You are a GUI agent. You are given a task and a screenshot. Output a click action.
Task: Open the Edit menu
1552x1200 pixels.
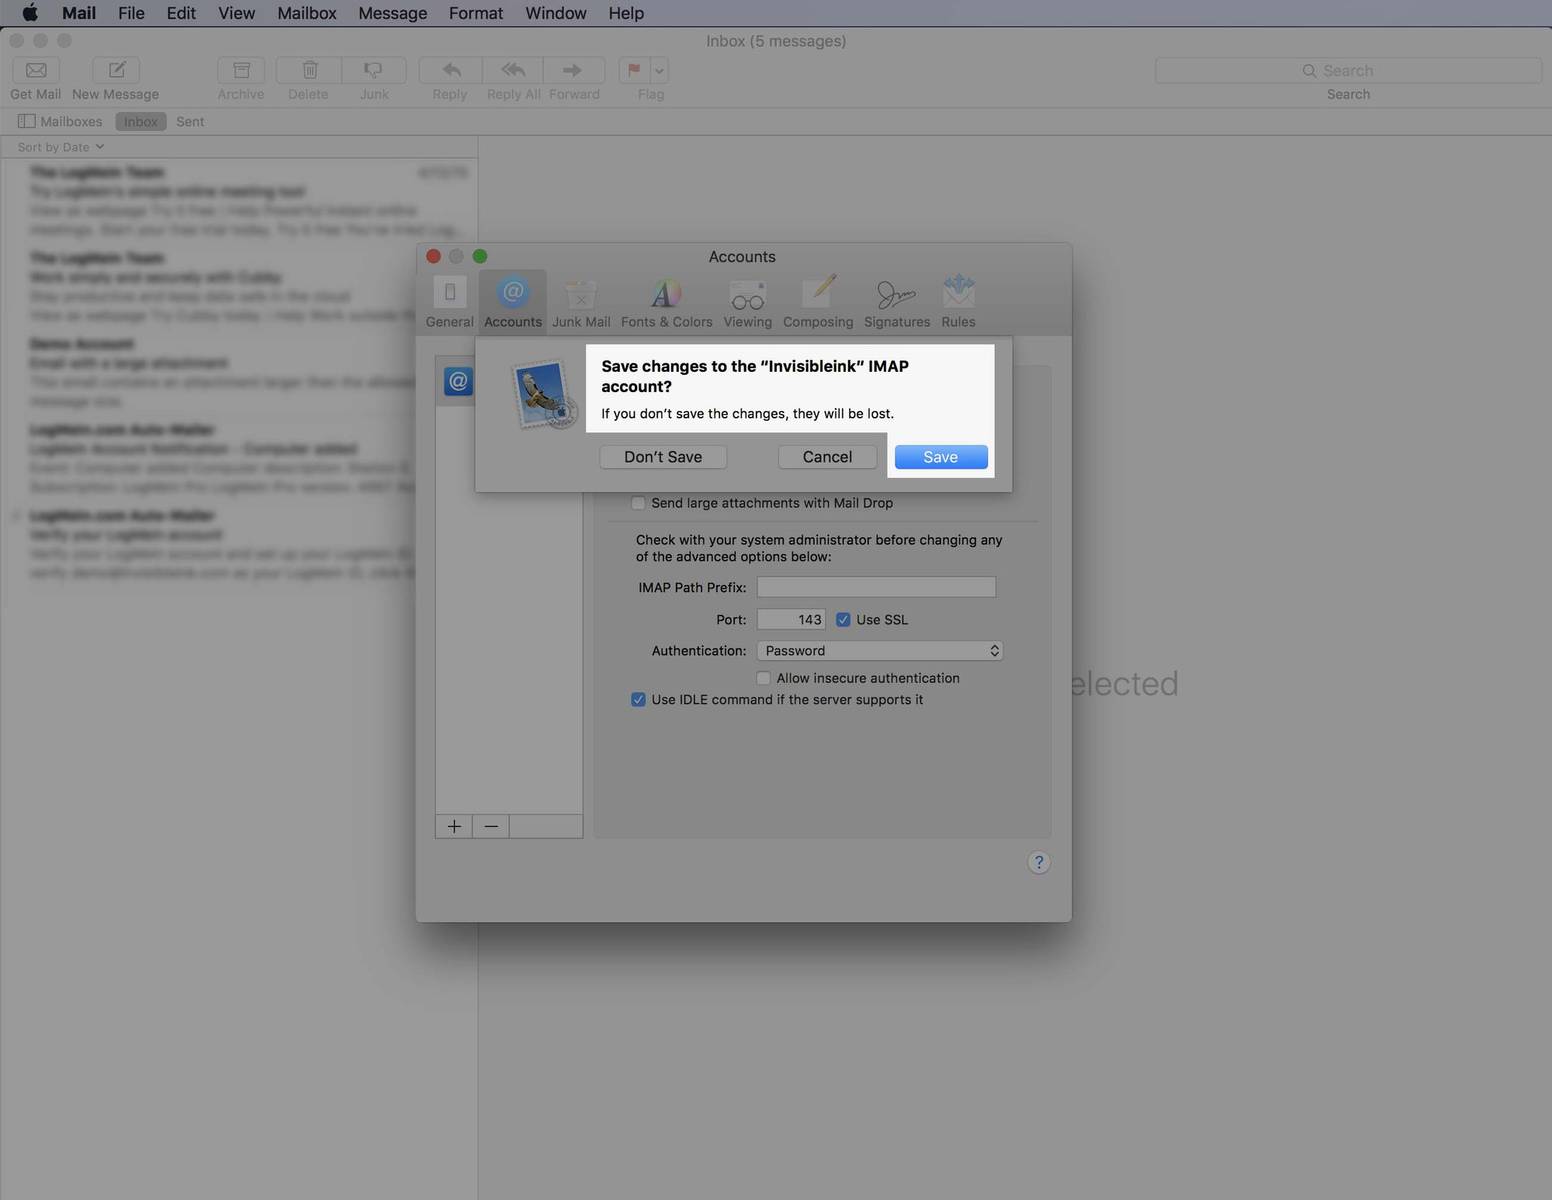[x=181, y=13]
